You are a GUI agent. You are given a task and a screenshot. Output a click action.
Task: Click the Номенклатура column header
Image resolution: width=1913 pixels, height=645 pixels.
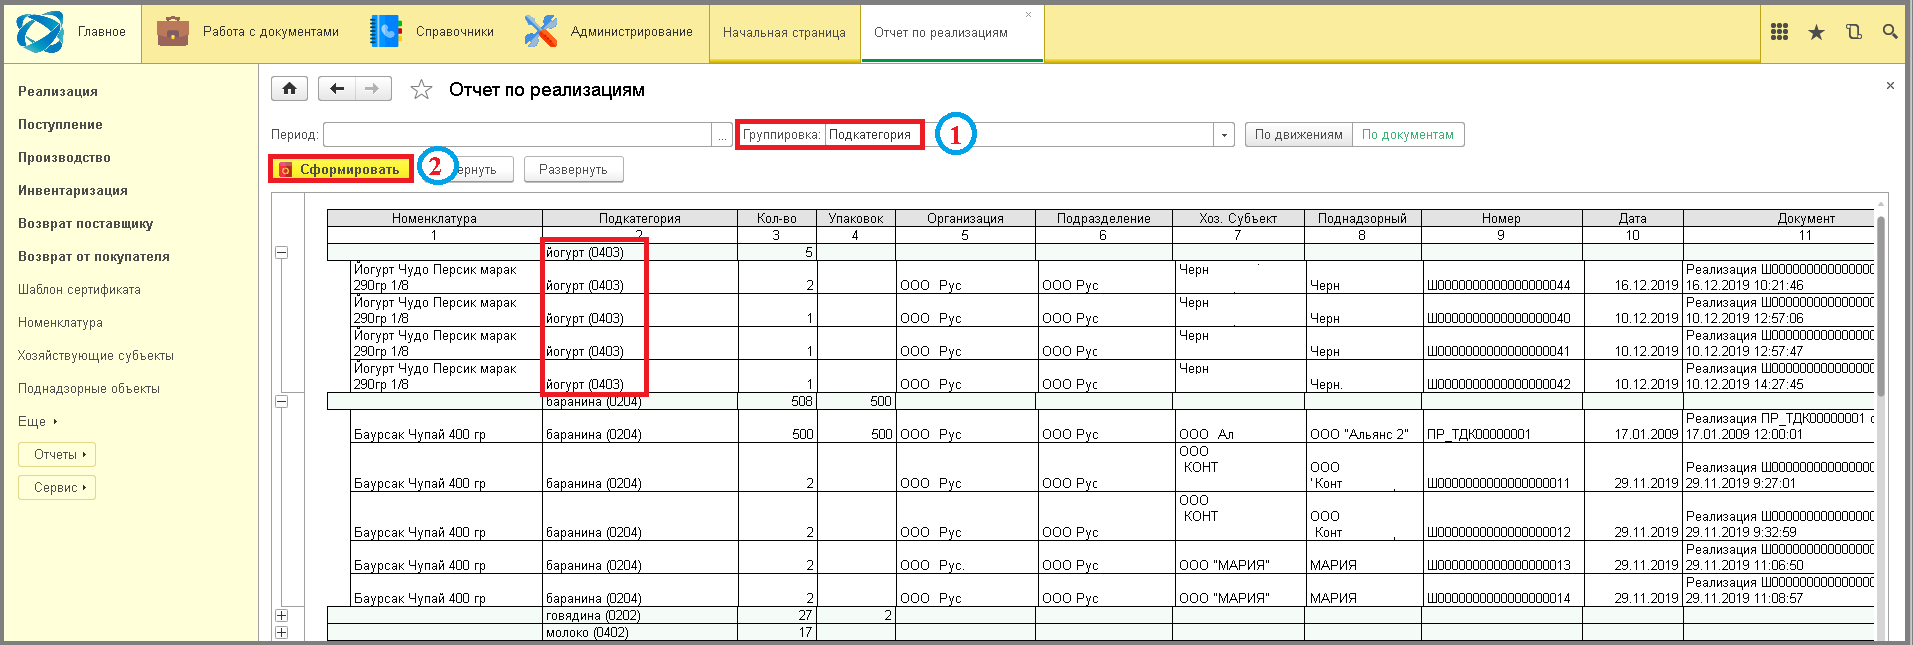pyautogui.click(x=434, y=218)
